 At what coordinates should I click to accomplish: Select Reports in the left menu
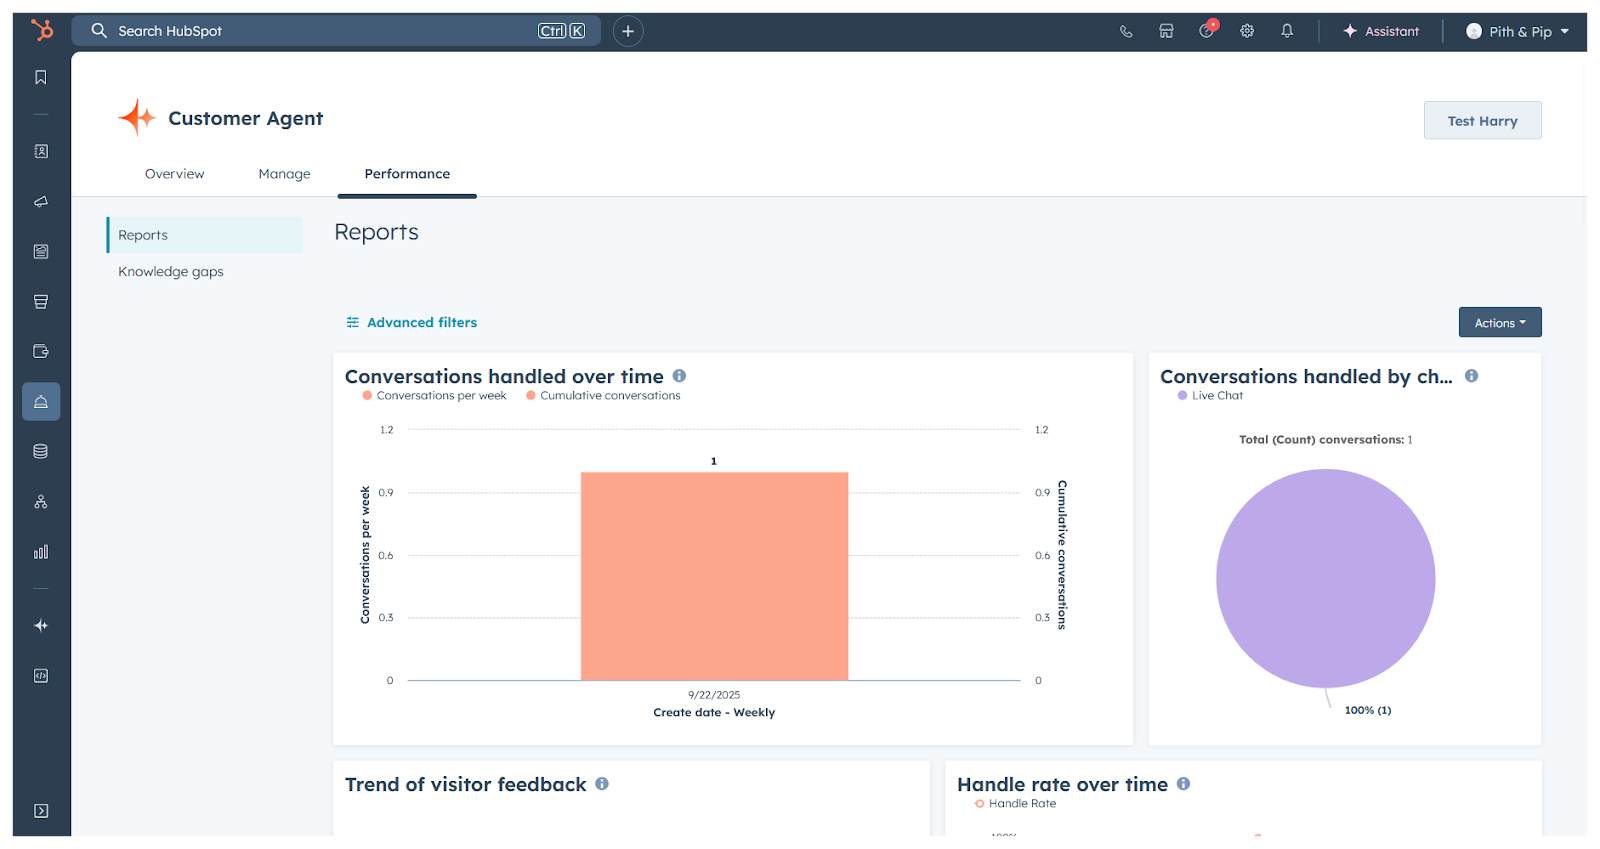pyautogui.click(x=204, y=235)
